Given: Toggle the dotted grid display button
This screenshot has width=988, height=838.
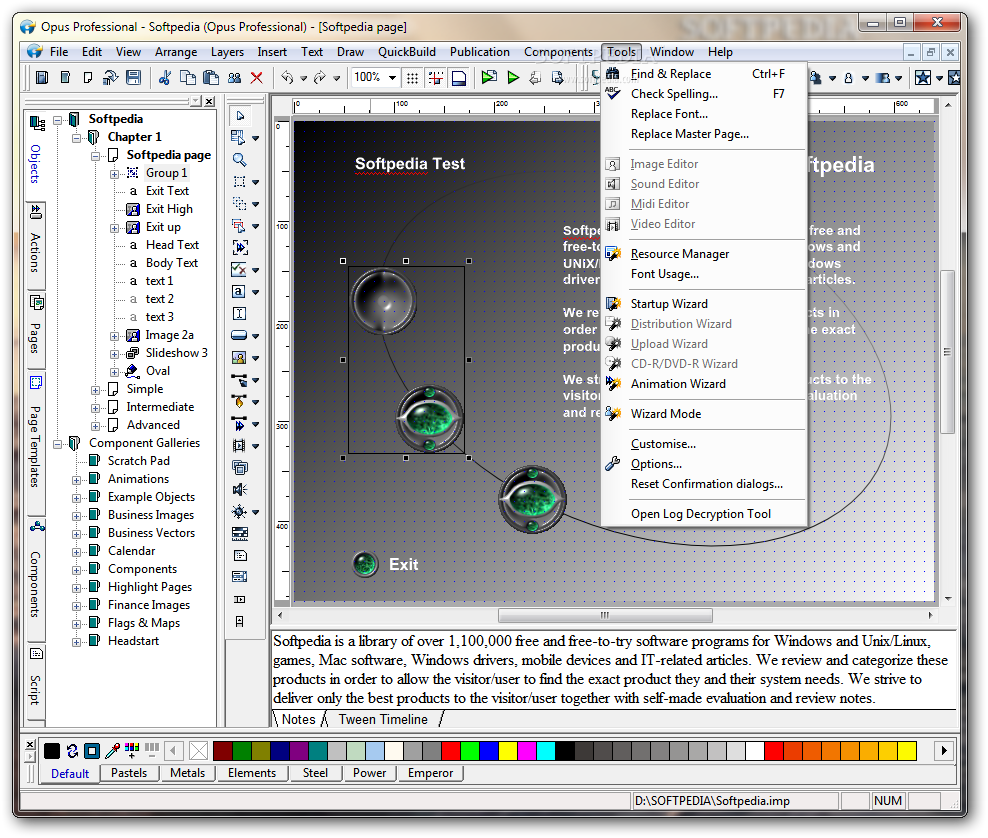Looking at the screenshot, I should pos(412,77).
